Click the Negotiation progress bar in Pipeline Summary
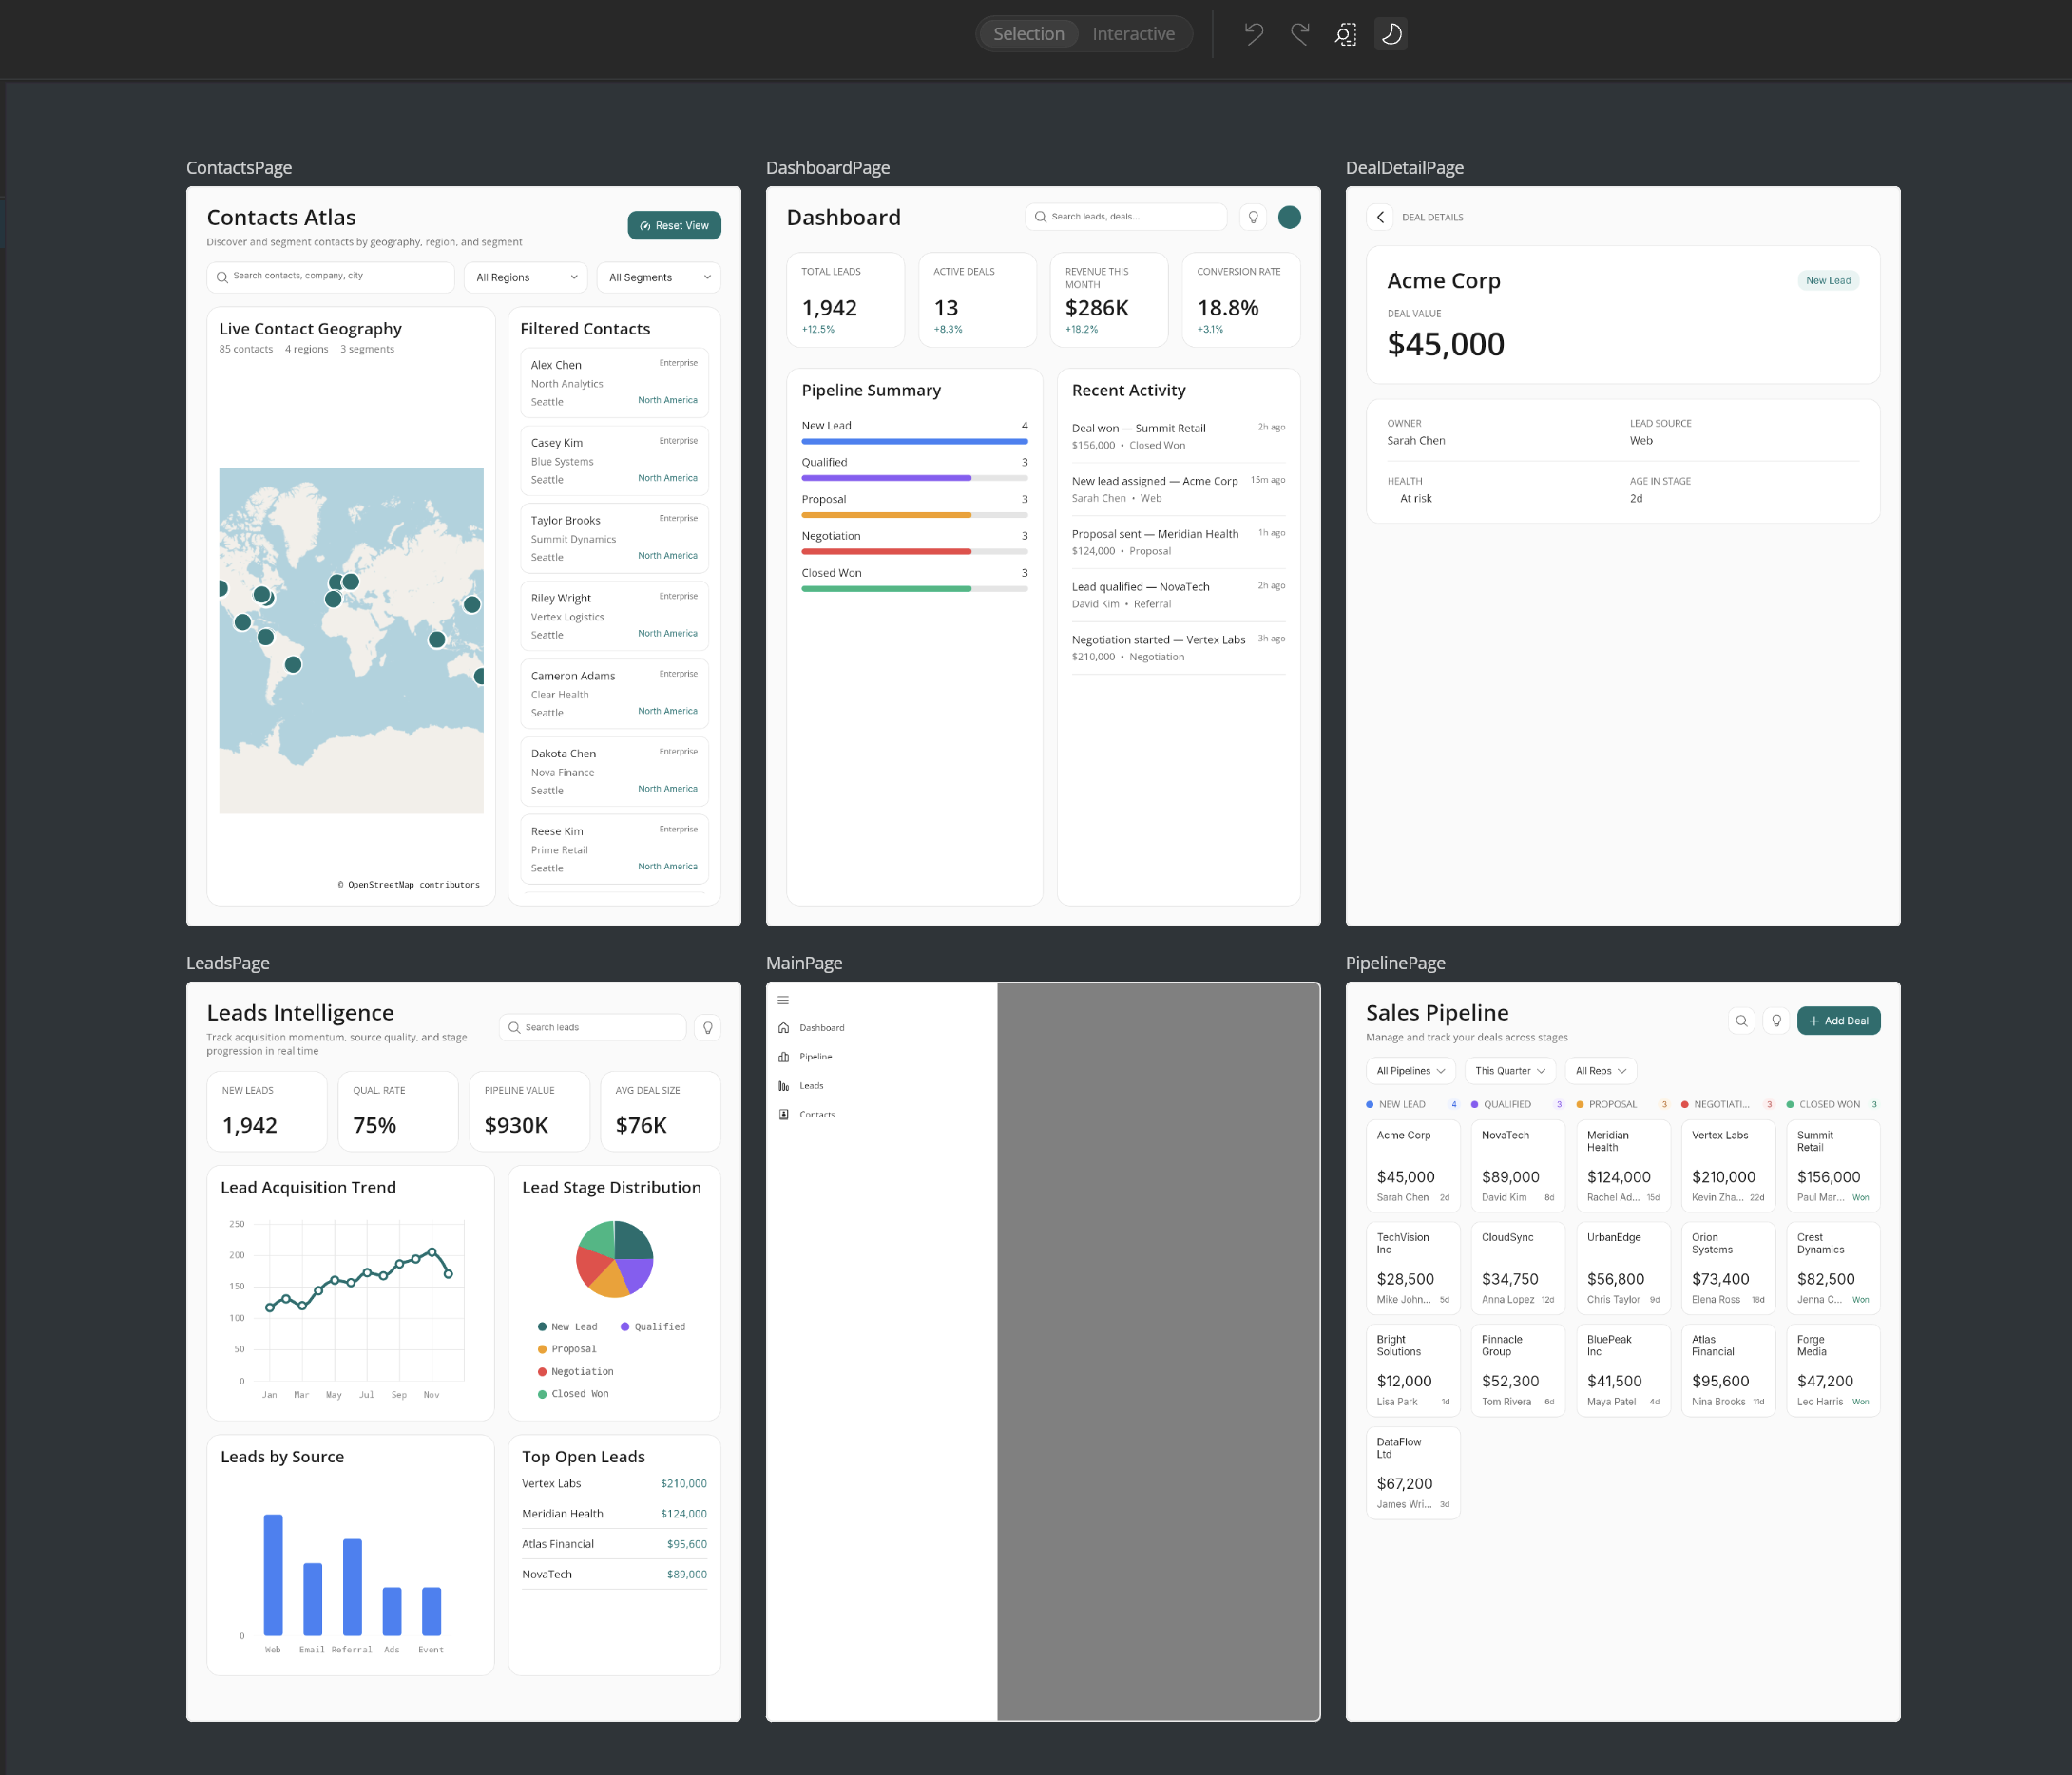This screenshot has height=1775, width=2072. 914,551
